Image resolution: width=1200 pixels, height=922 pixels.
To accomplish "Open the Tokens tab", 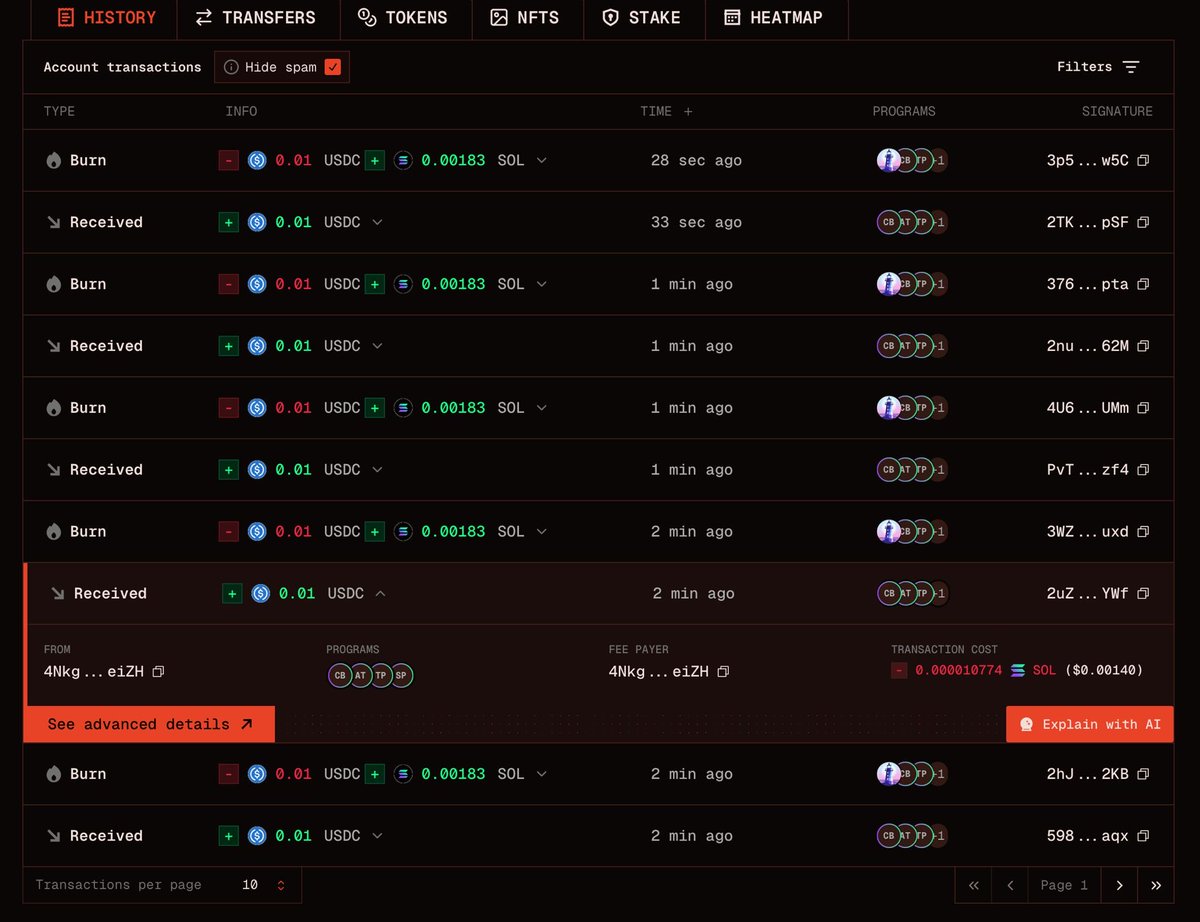I will pyautogui.click(x=405, y=18).
